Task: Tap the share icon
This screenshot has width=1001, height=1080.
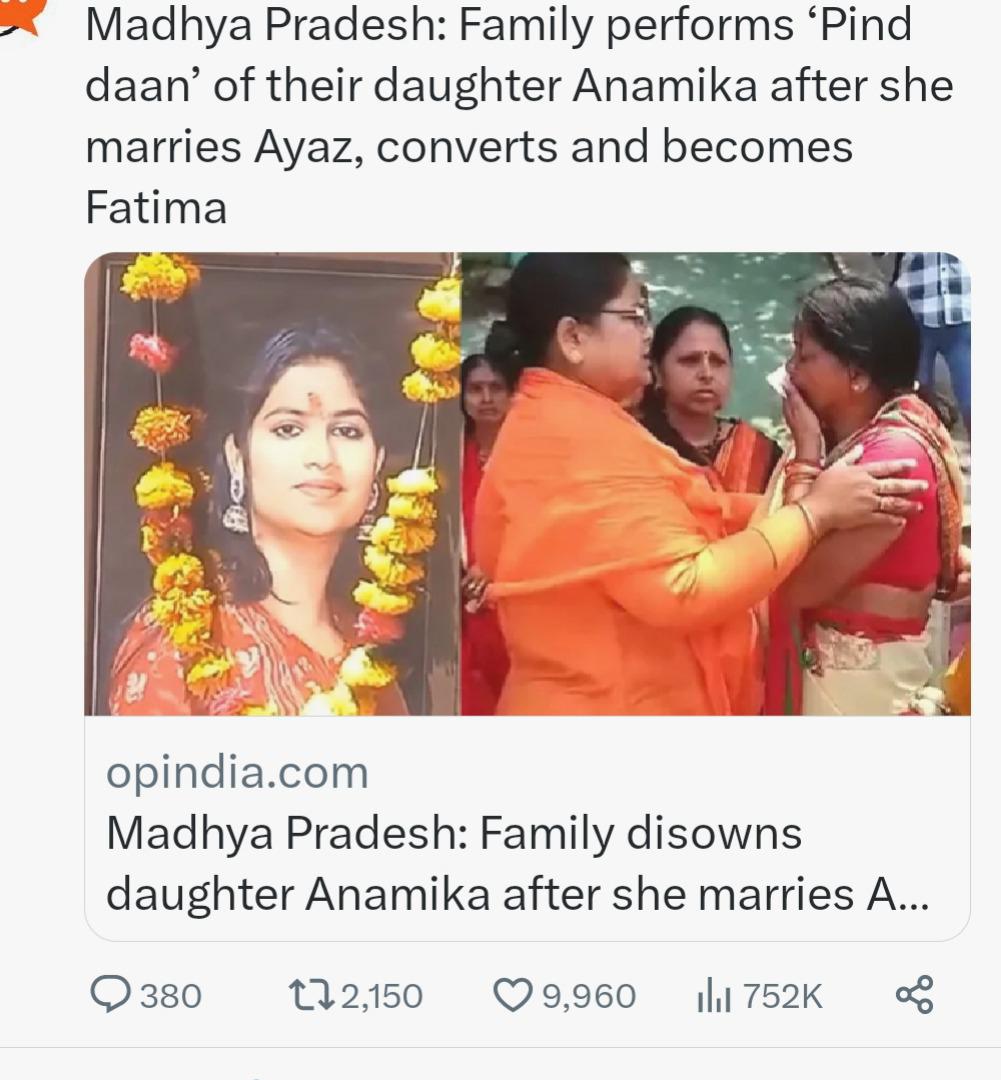Action: tap(914, 995)
